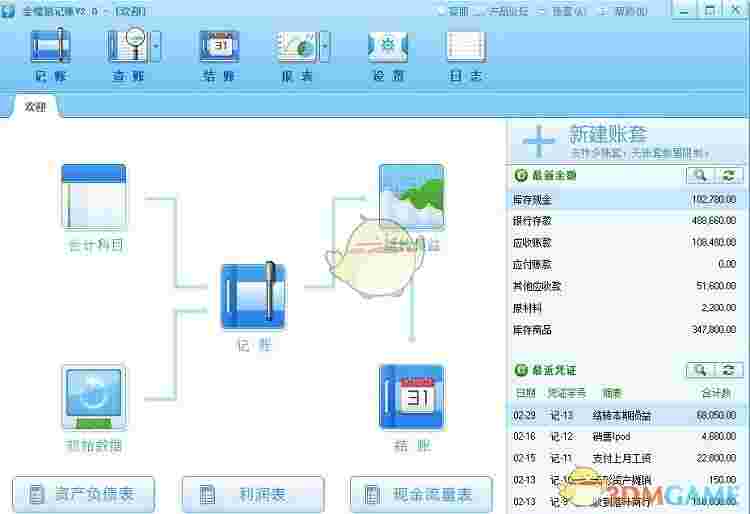Open the 报表 toolbar icon

tap(297, 46)
